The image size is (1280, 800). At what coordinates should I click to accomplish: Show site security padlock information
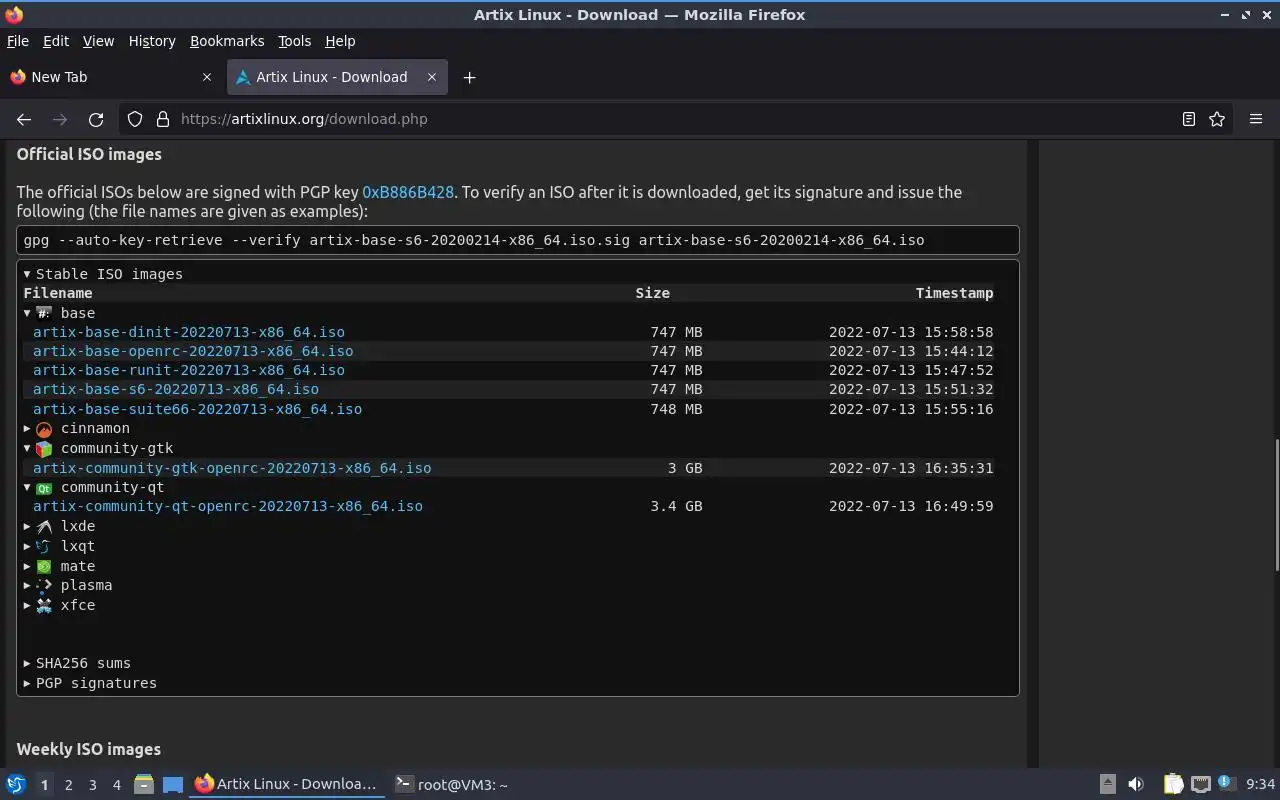coord(163,119)
